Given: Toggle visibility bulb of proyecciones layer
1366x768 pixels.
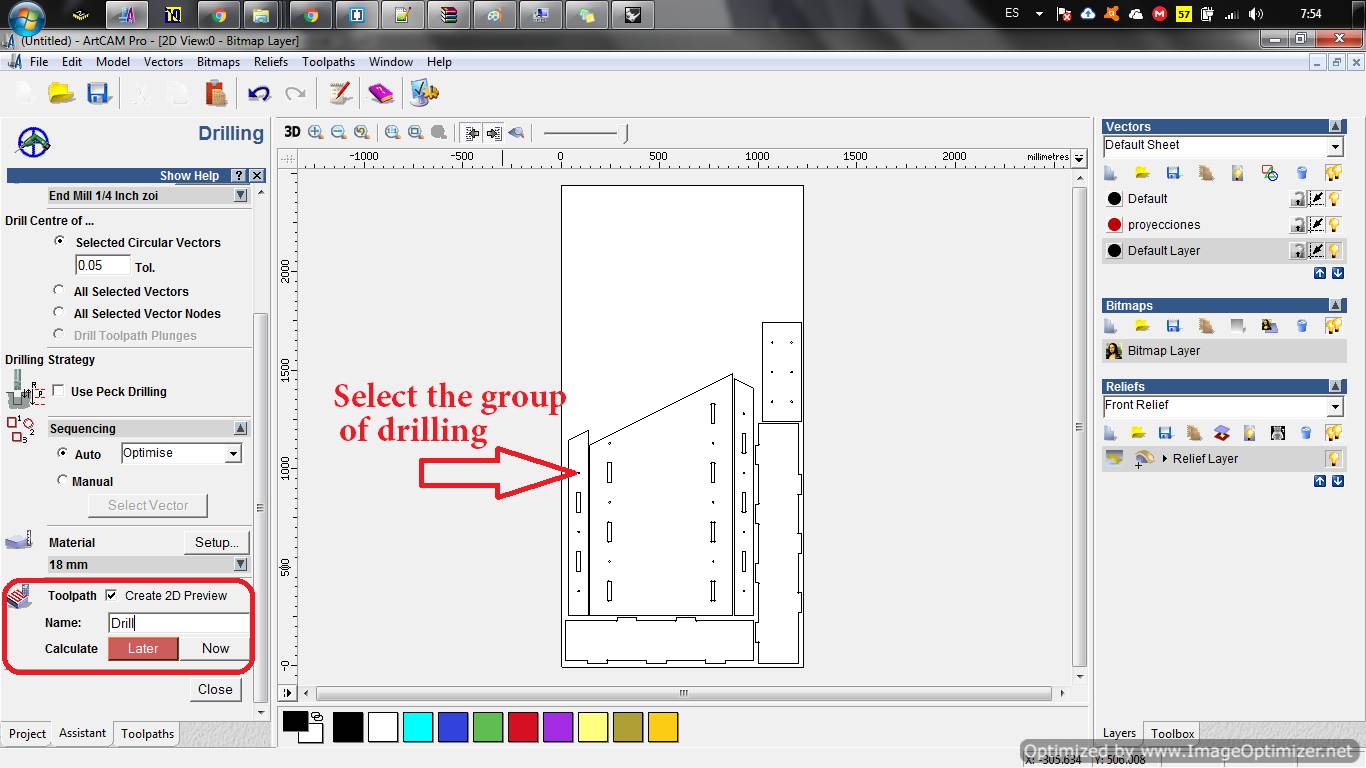Looking at the screenshot, I should pyautogui.click(x=1333, y=225).
